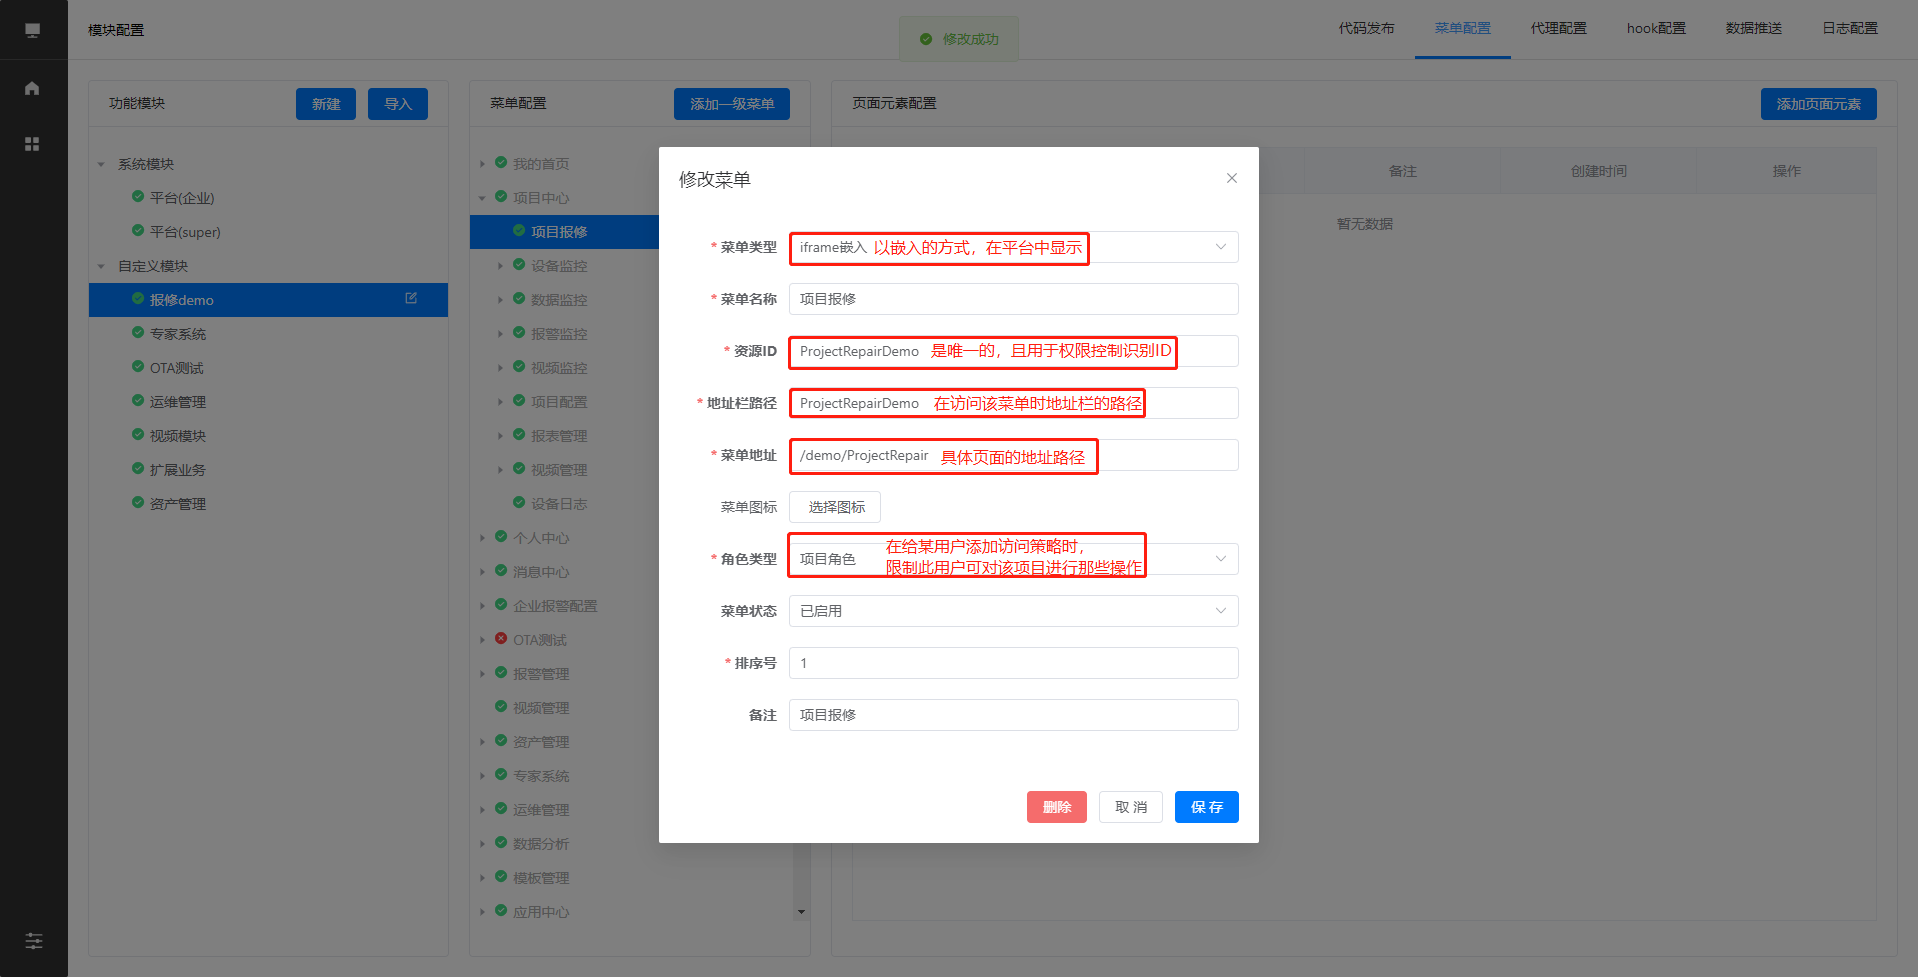Focus the 排序号 input field

(x=1013, y=663)
